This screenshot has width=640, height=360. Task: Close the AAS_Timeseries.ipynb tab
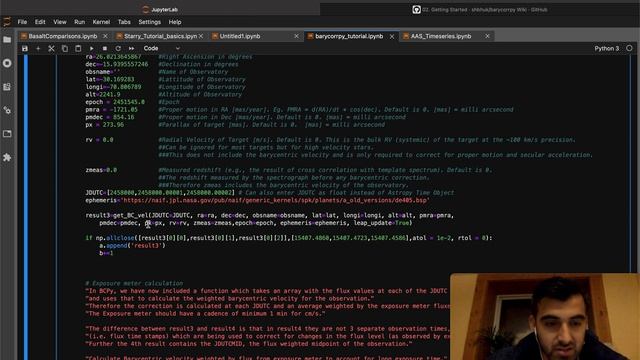(487, 36)
